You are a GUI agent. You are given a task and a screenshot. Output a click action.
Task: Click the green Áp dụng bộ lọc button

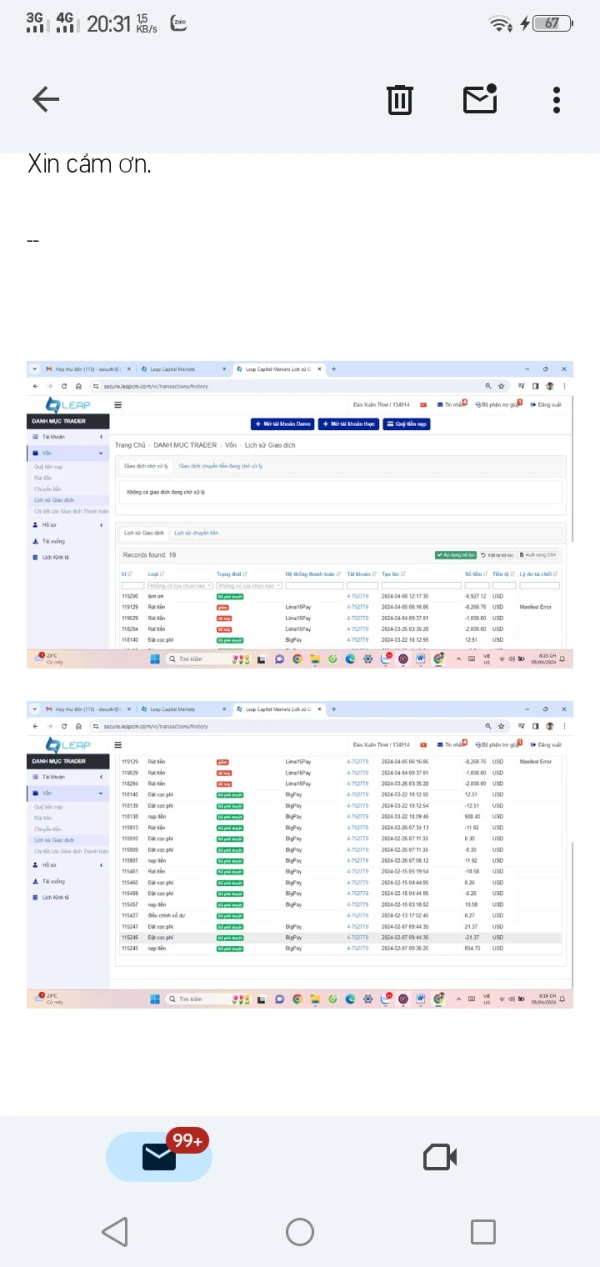[x=455, y=554]
